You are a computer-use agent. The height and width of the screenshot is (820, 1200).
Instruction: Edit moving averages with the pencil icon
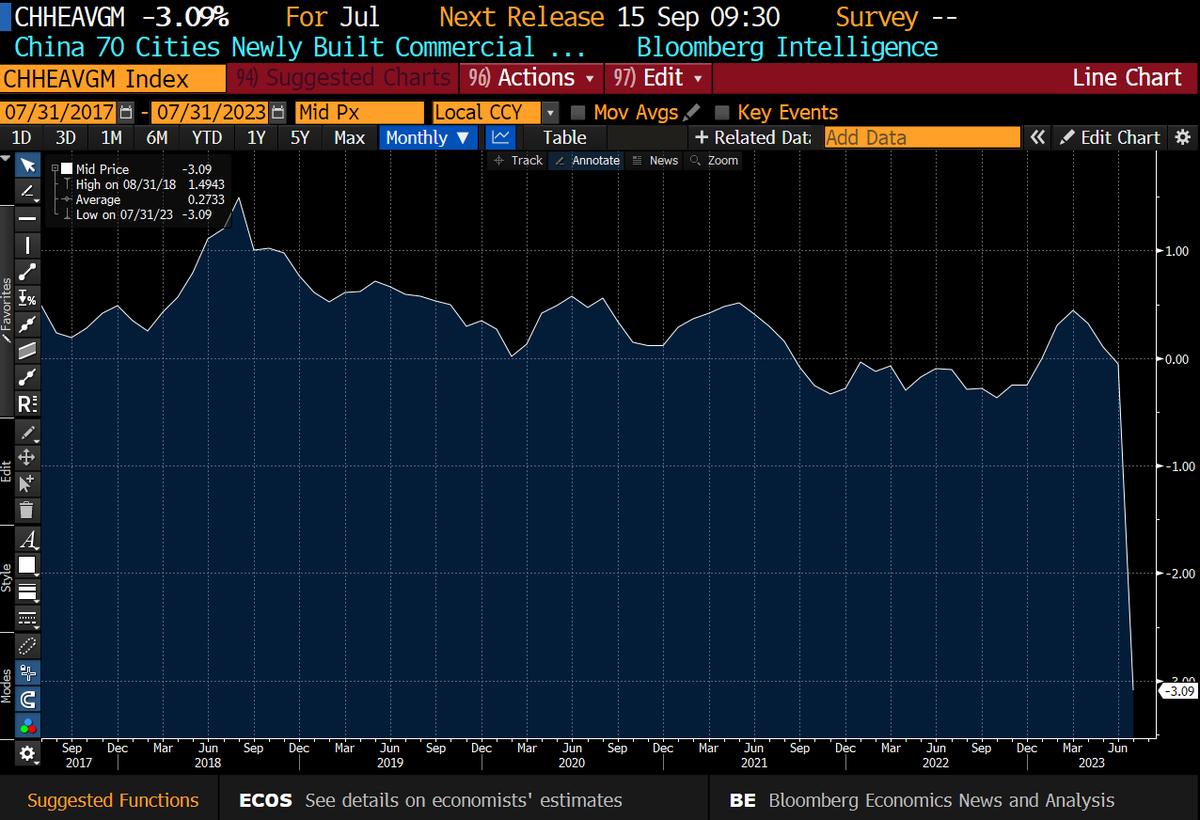[x=692, y=113]
